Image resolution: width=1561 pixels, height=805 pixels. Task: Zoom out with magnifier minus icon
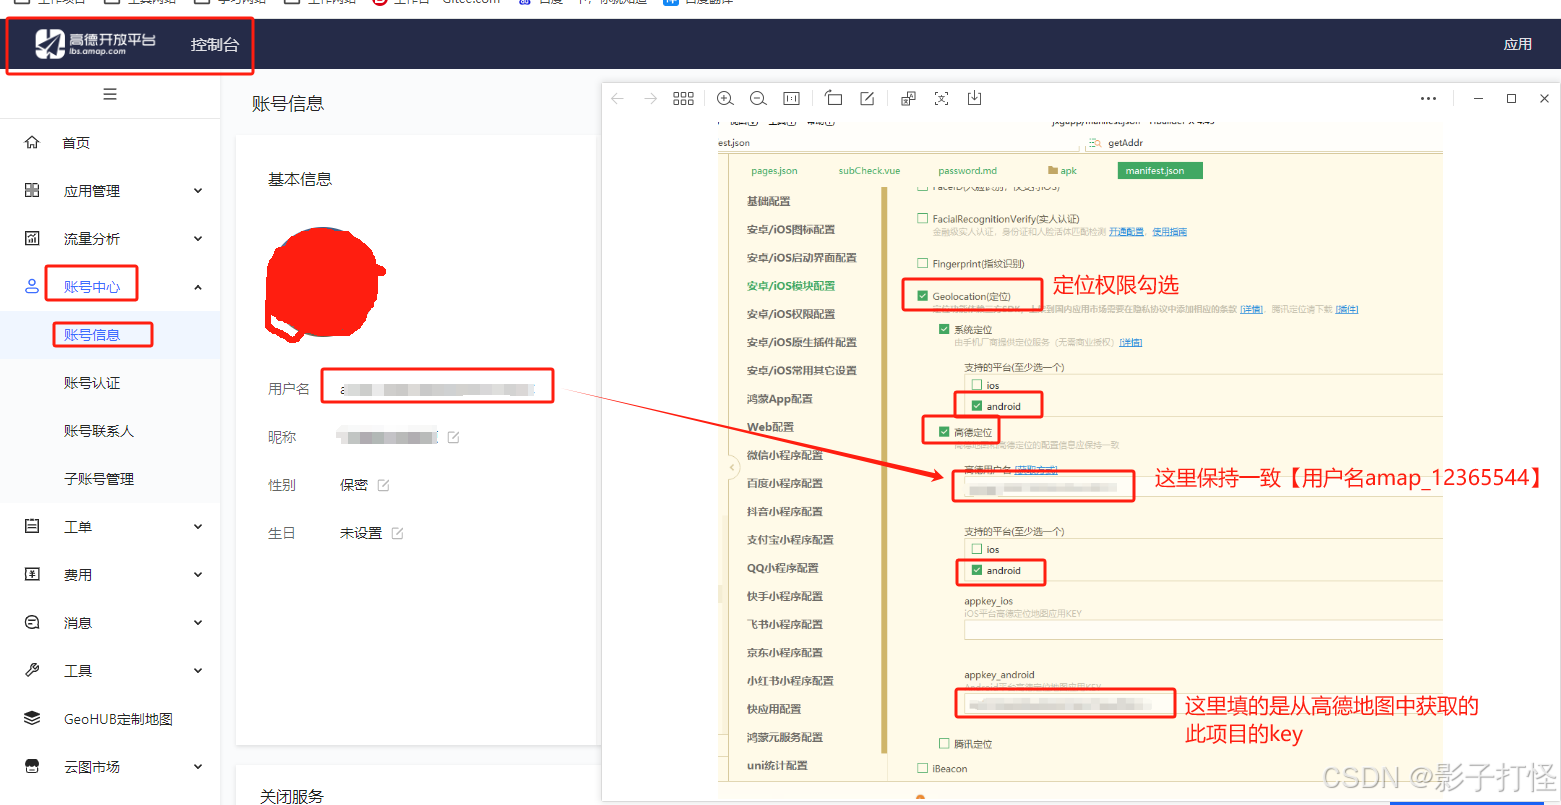pos(758,98)
